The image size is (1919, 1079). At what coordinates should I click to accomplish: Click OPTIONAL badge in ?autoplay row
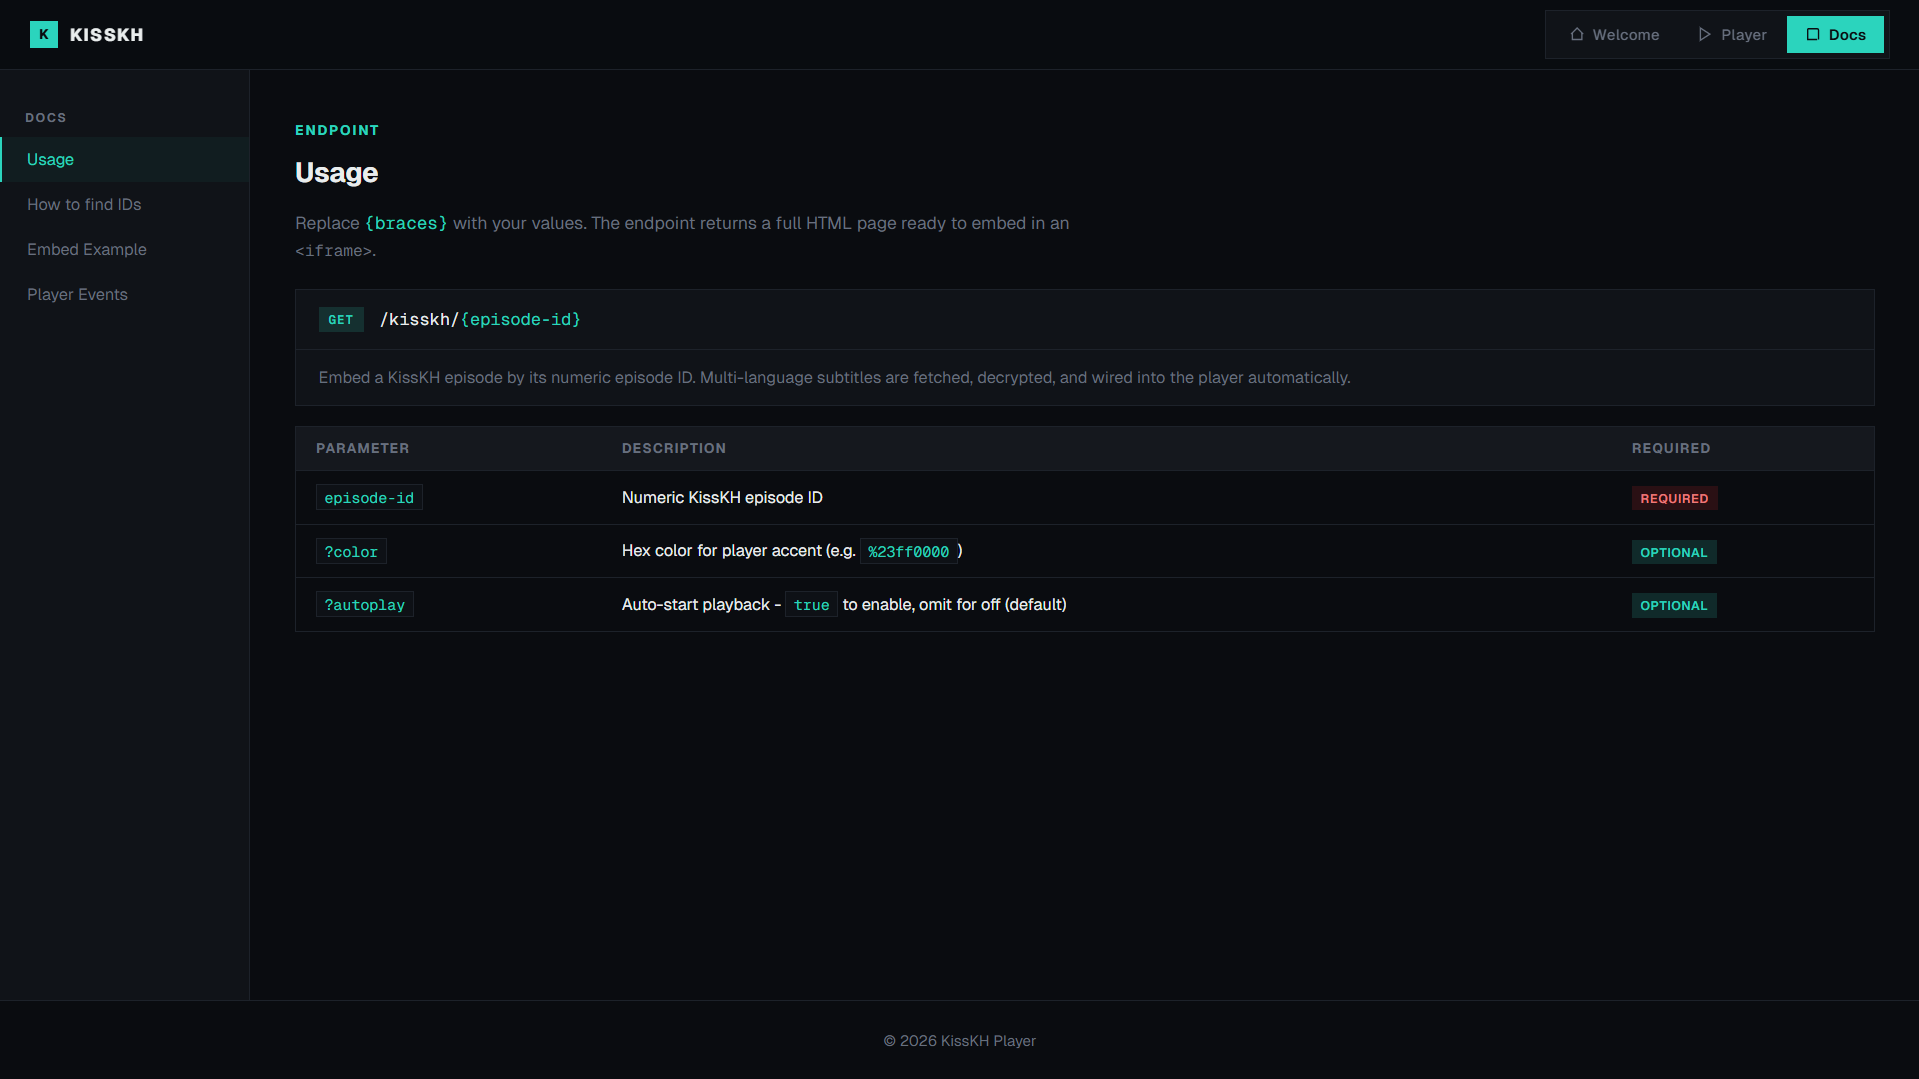click(1674, 605)
